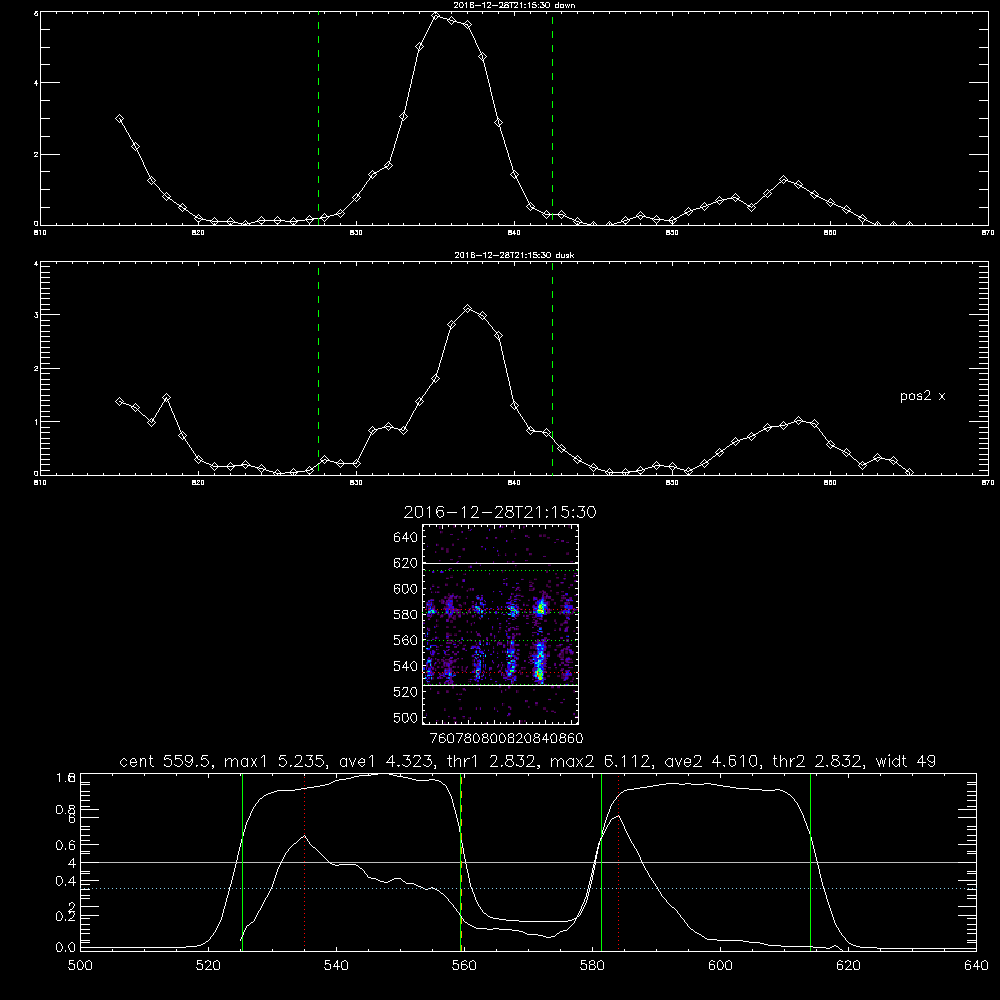This screenshot has width=1000, height=1000.
Task: Select y-axis label "3" of dusk plot
Action: click(x=36, y=315)
